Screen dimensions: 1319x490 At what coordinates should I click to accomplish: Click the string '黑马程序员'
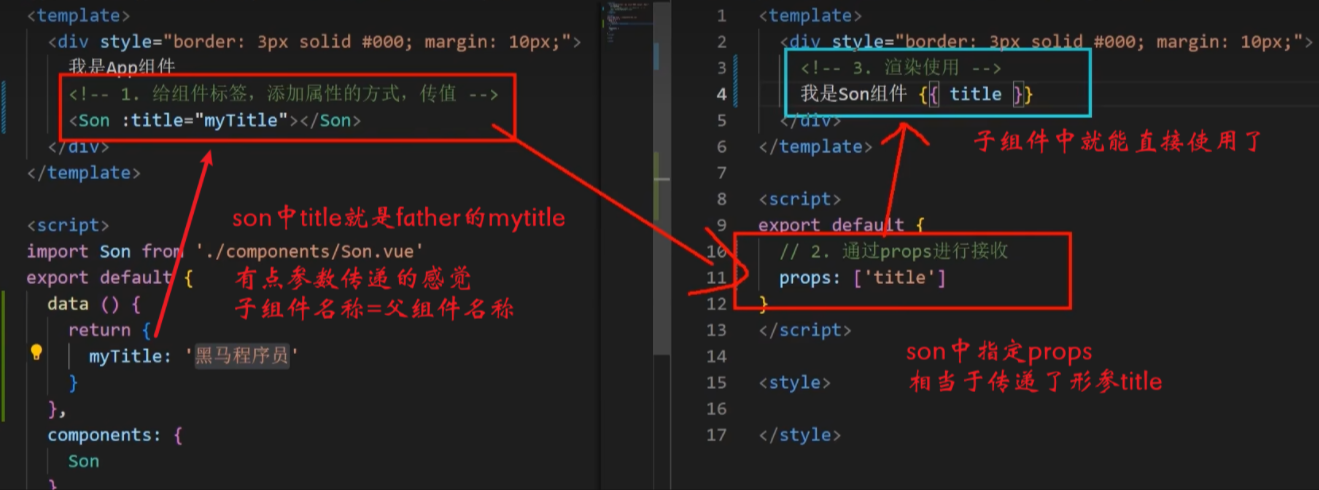pyautogui.click(x=242, y=355)
